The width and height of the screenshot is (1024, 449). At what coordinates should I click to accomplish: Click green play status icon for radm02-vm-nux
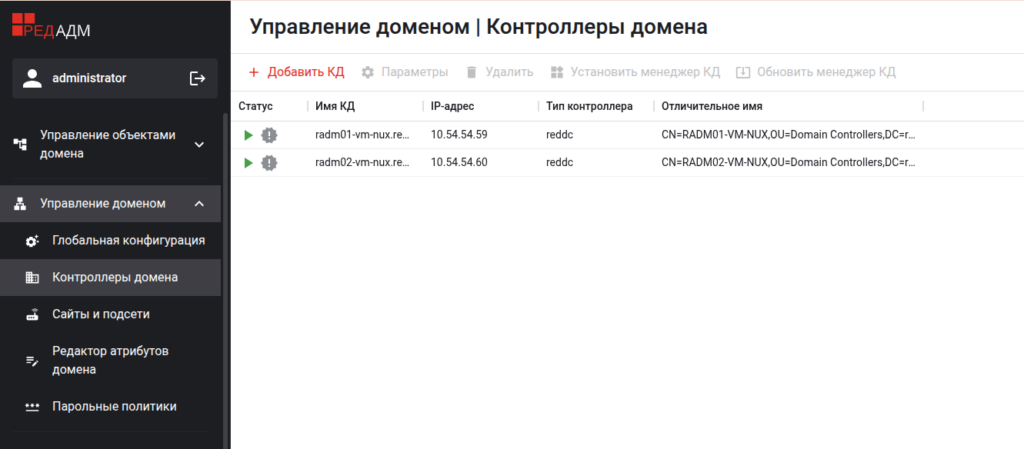[248, 163]
